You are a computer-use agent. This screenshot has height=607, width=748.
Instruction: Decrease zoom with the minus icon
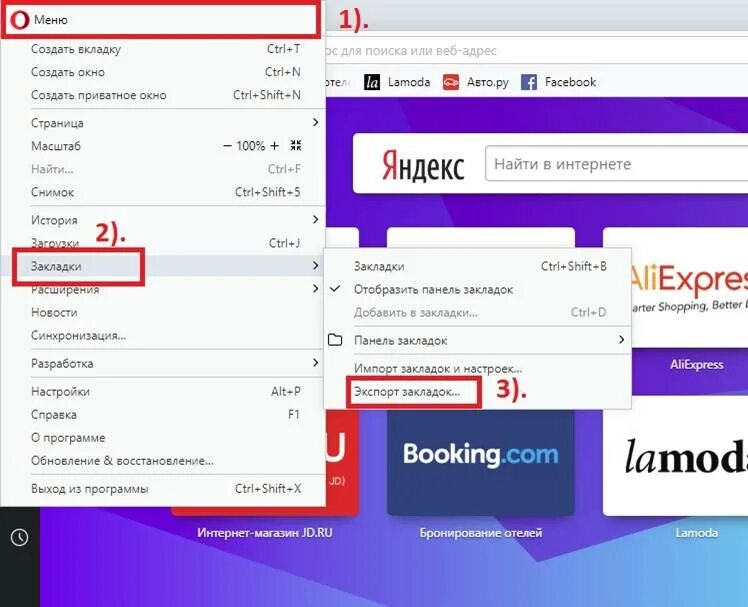[x=228, y=146]
